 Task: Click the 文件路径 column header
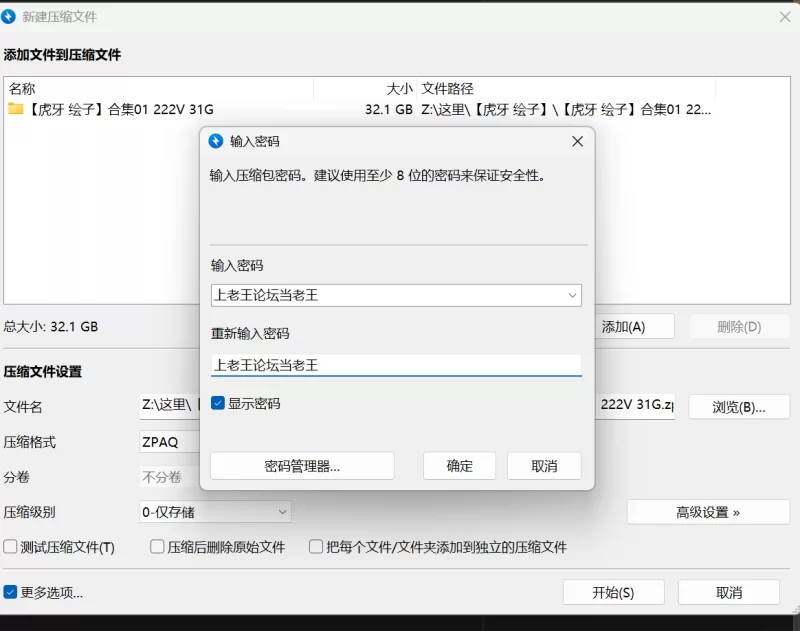566,89
